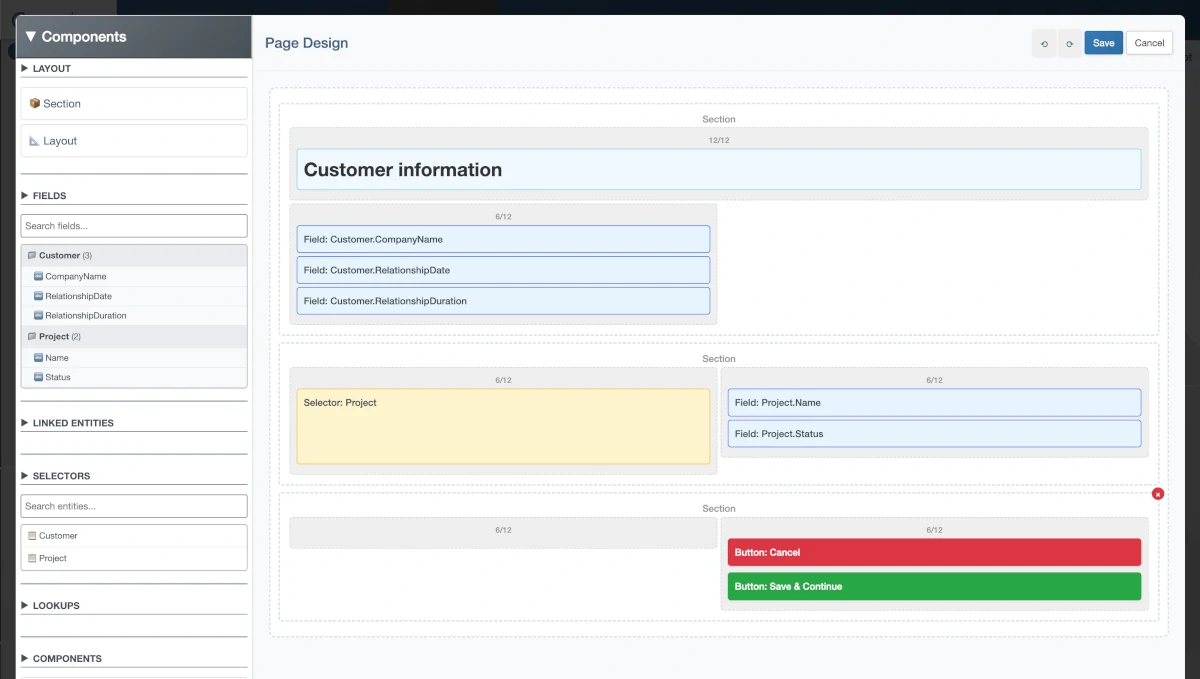Select the green Save & Continue button element
This screenshot has height=679, width=1200.
(x=934, y=586)
